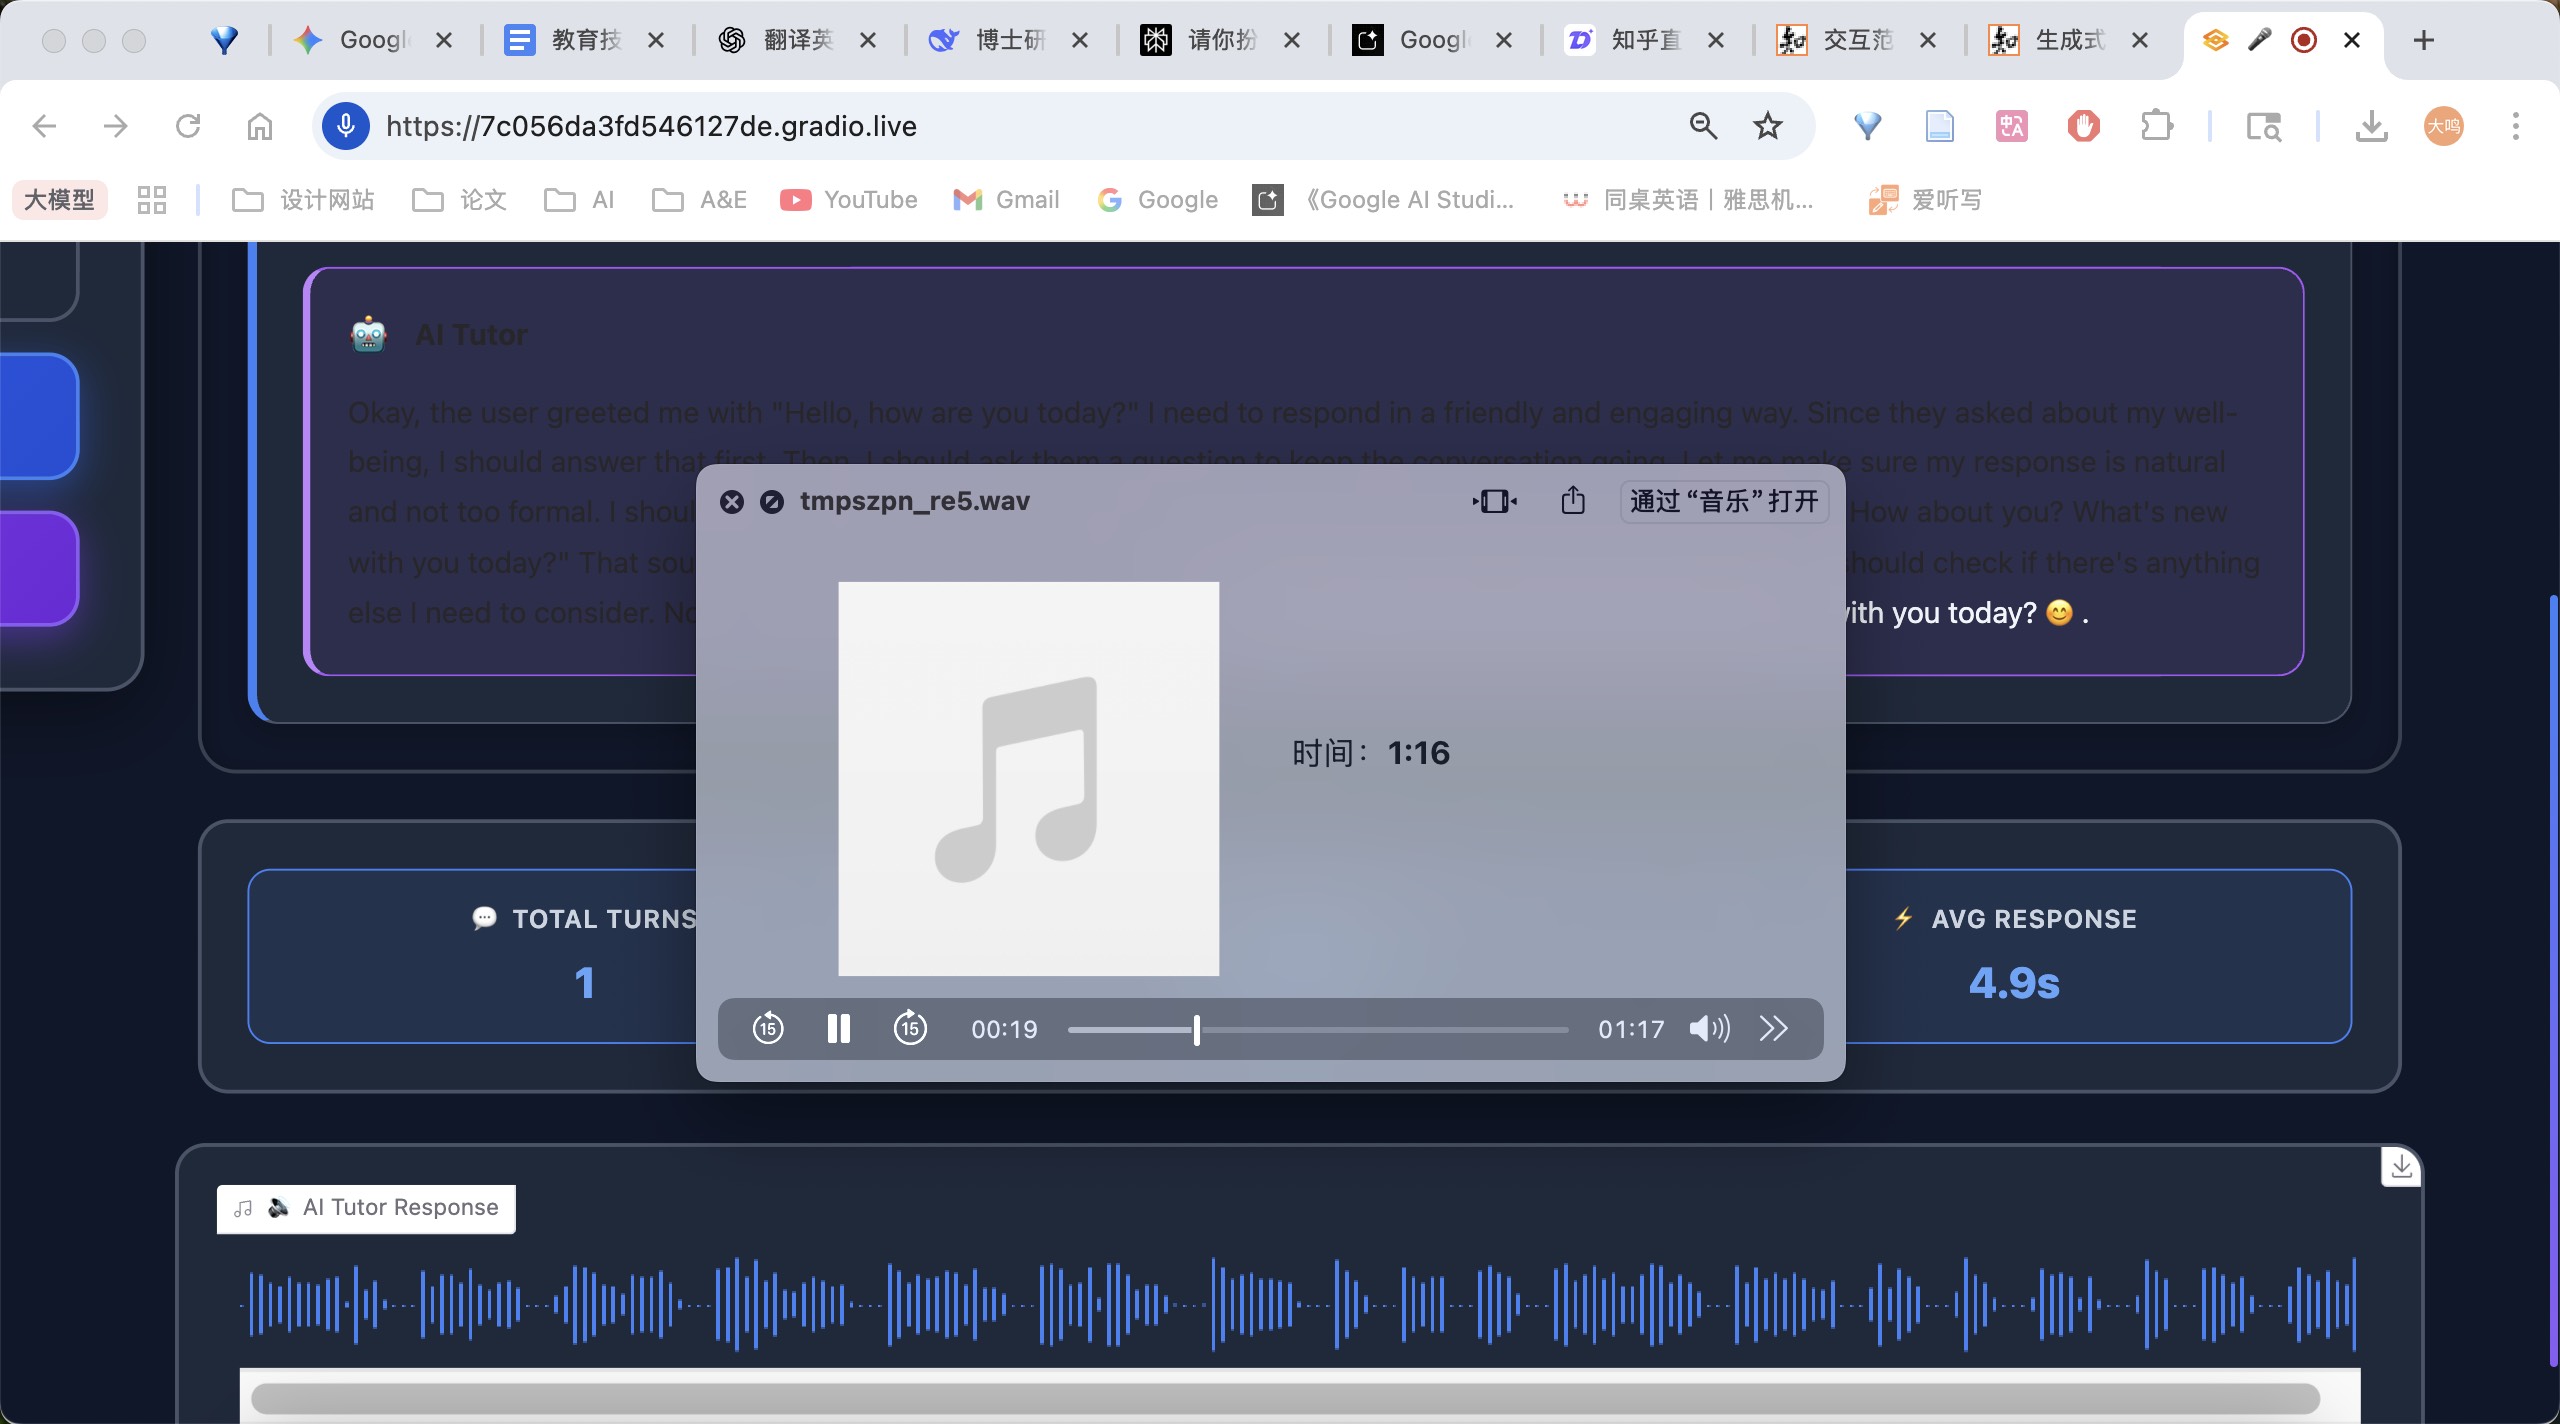Viewport: 2560px width, 1424px height.
Task: Skip back 15 seconds in audio
Action: [x=768, y=1028]
